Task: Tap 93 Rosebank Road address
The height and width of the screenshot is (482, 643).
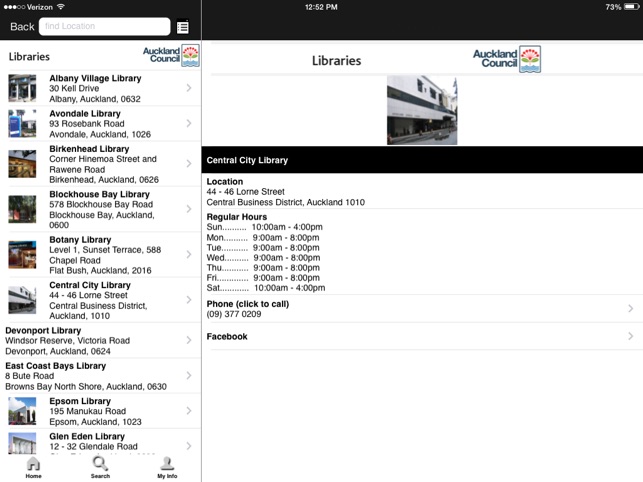Action: [x=87, y=124]
